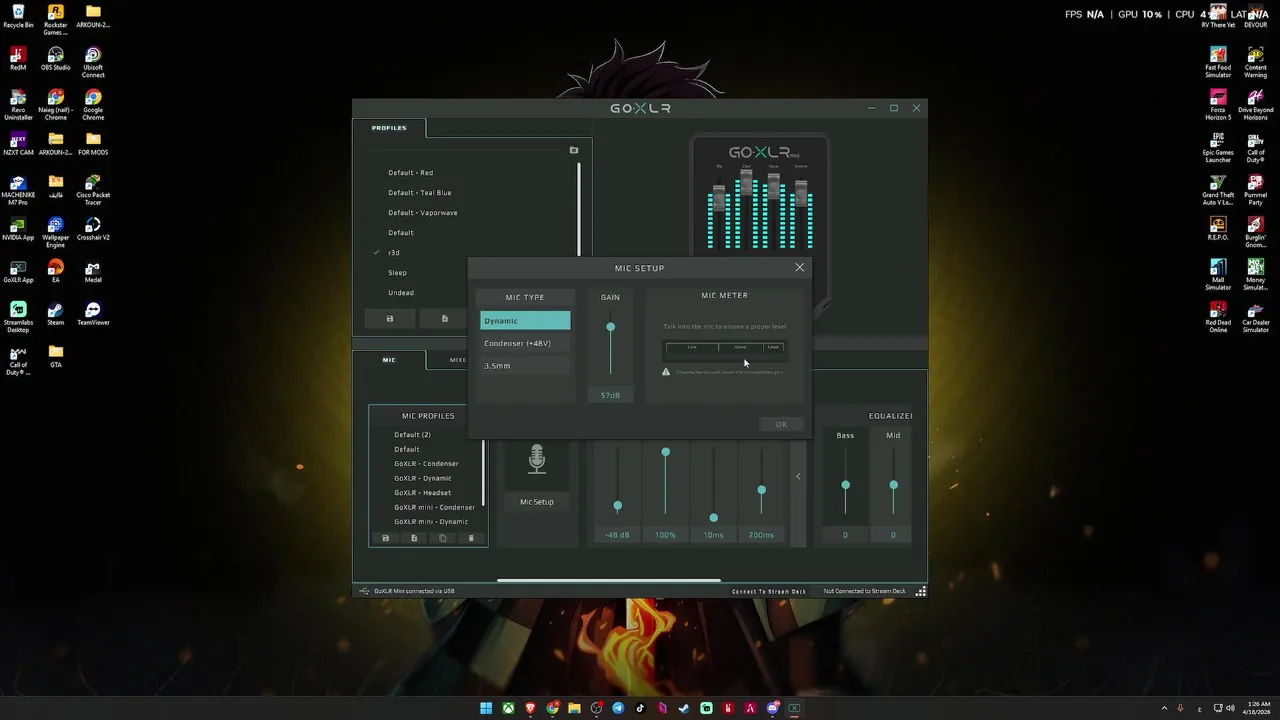Click the delete mic profile trash icon
This screenshot has width=1280, height=720.
coord(471,538)
